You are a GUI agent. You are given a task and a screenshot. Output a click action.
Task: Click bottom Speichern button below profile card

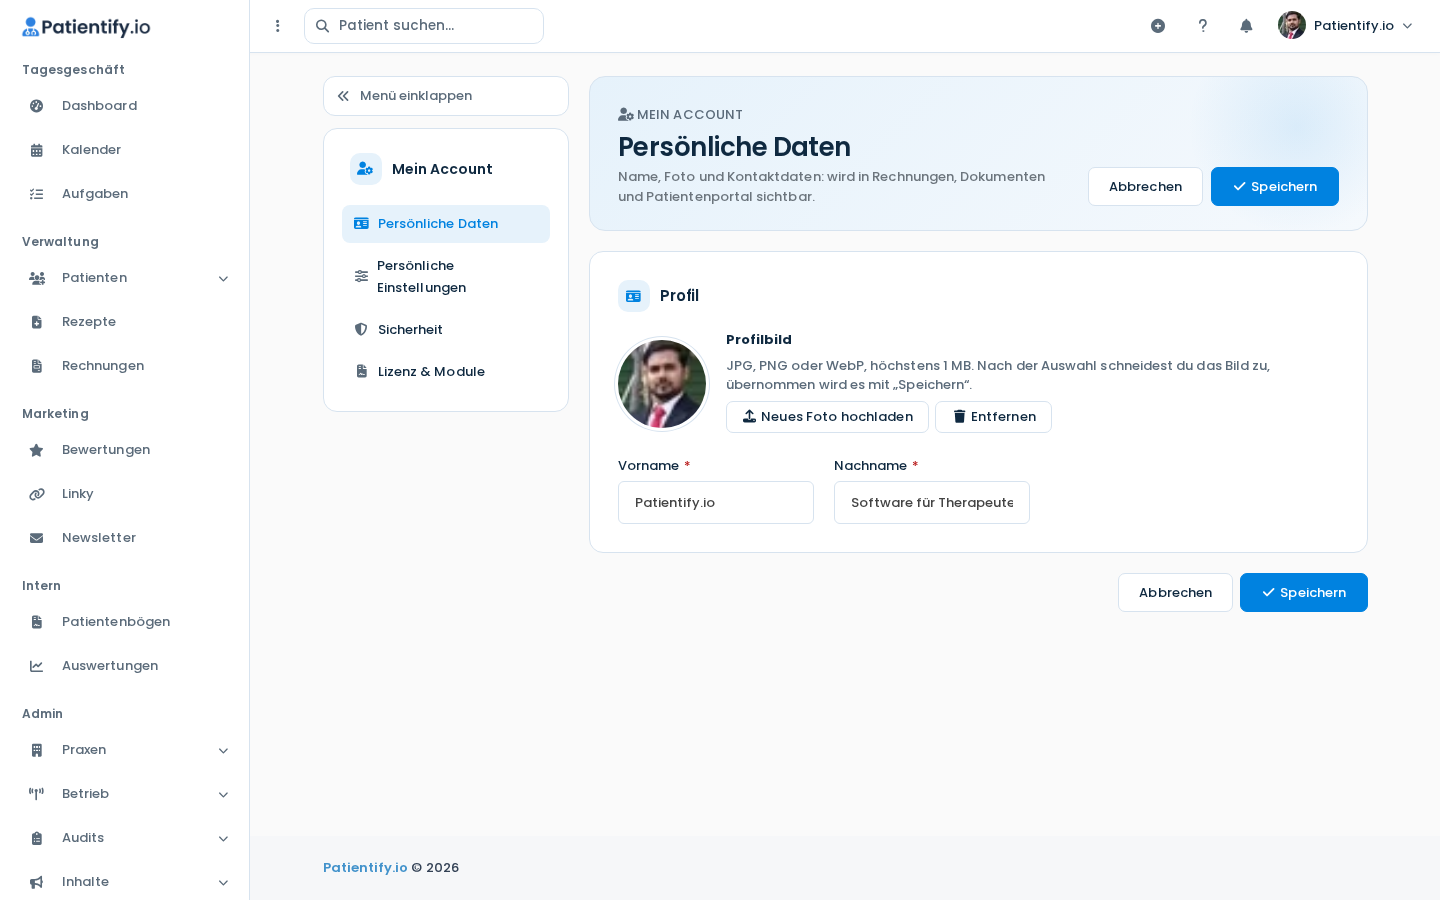[x=1304, y=593]
